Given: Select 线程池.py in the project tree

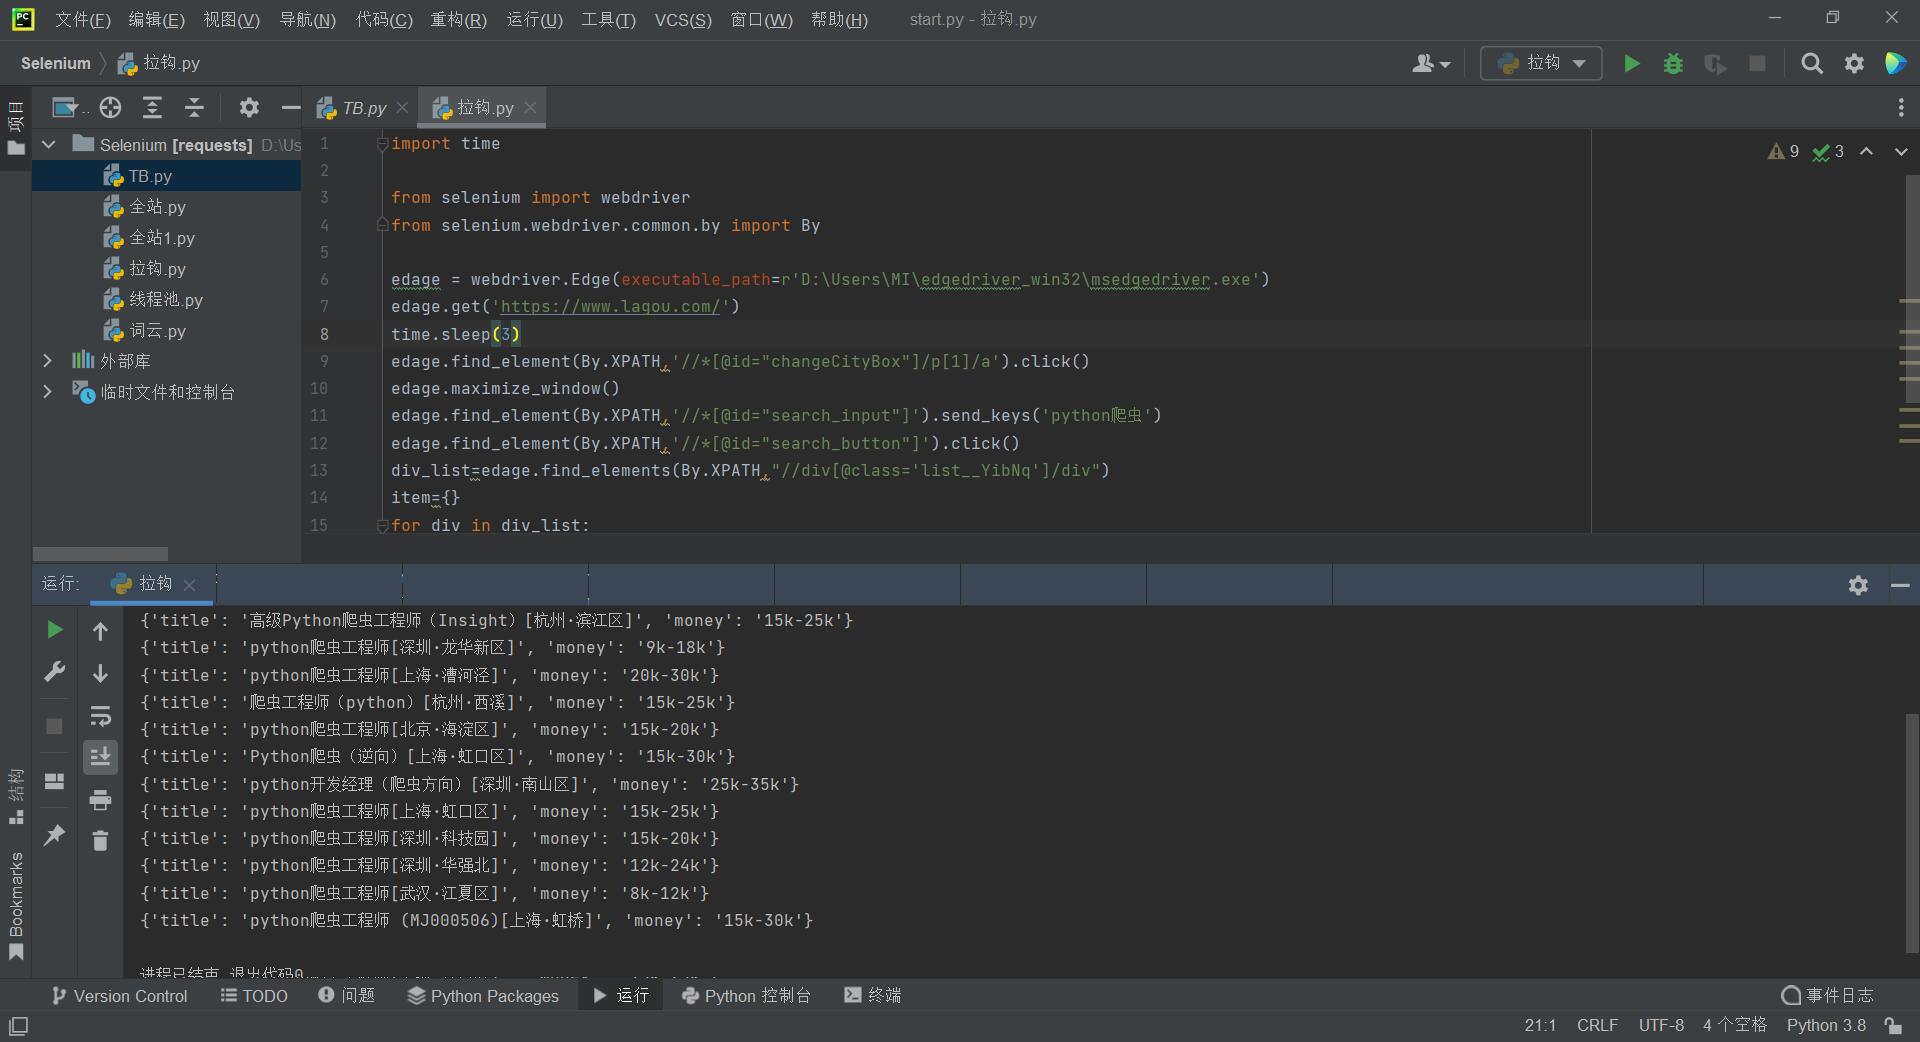Looking at the screenshot, I should 165,300.
